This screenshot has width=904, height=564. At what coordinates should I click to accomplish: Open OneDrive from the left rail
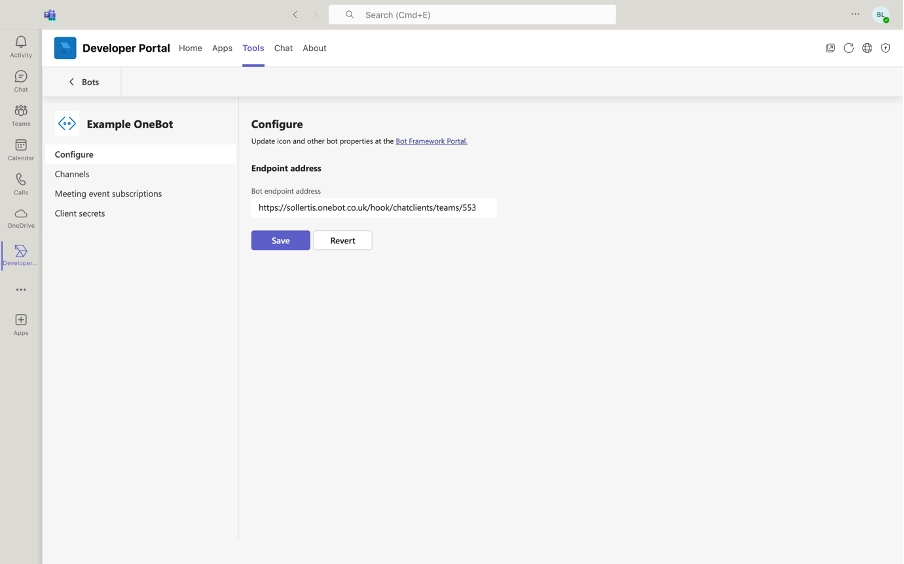click(x=21, y=218)
